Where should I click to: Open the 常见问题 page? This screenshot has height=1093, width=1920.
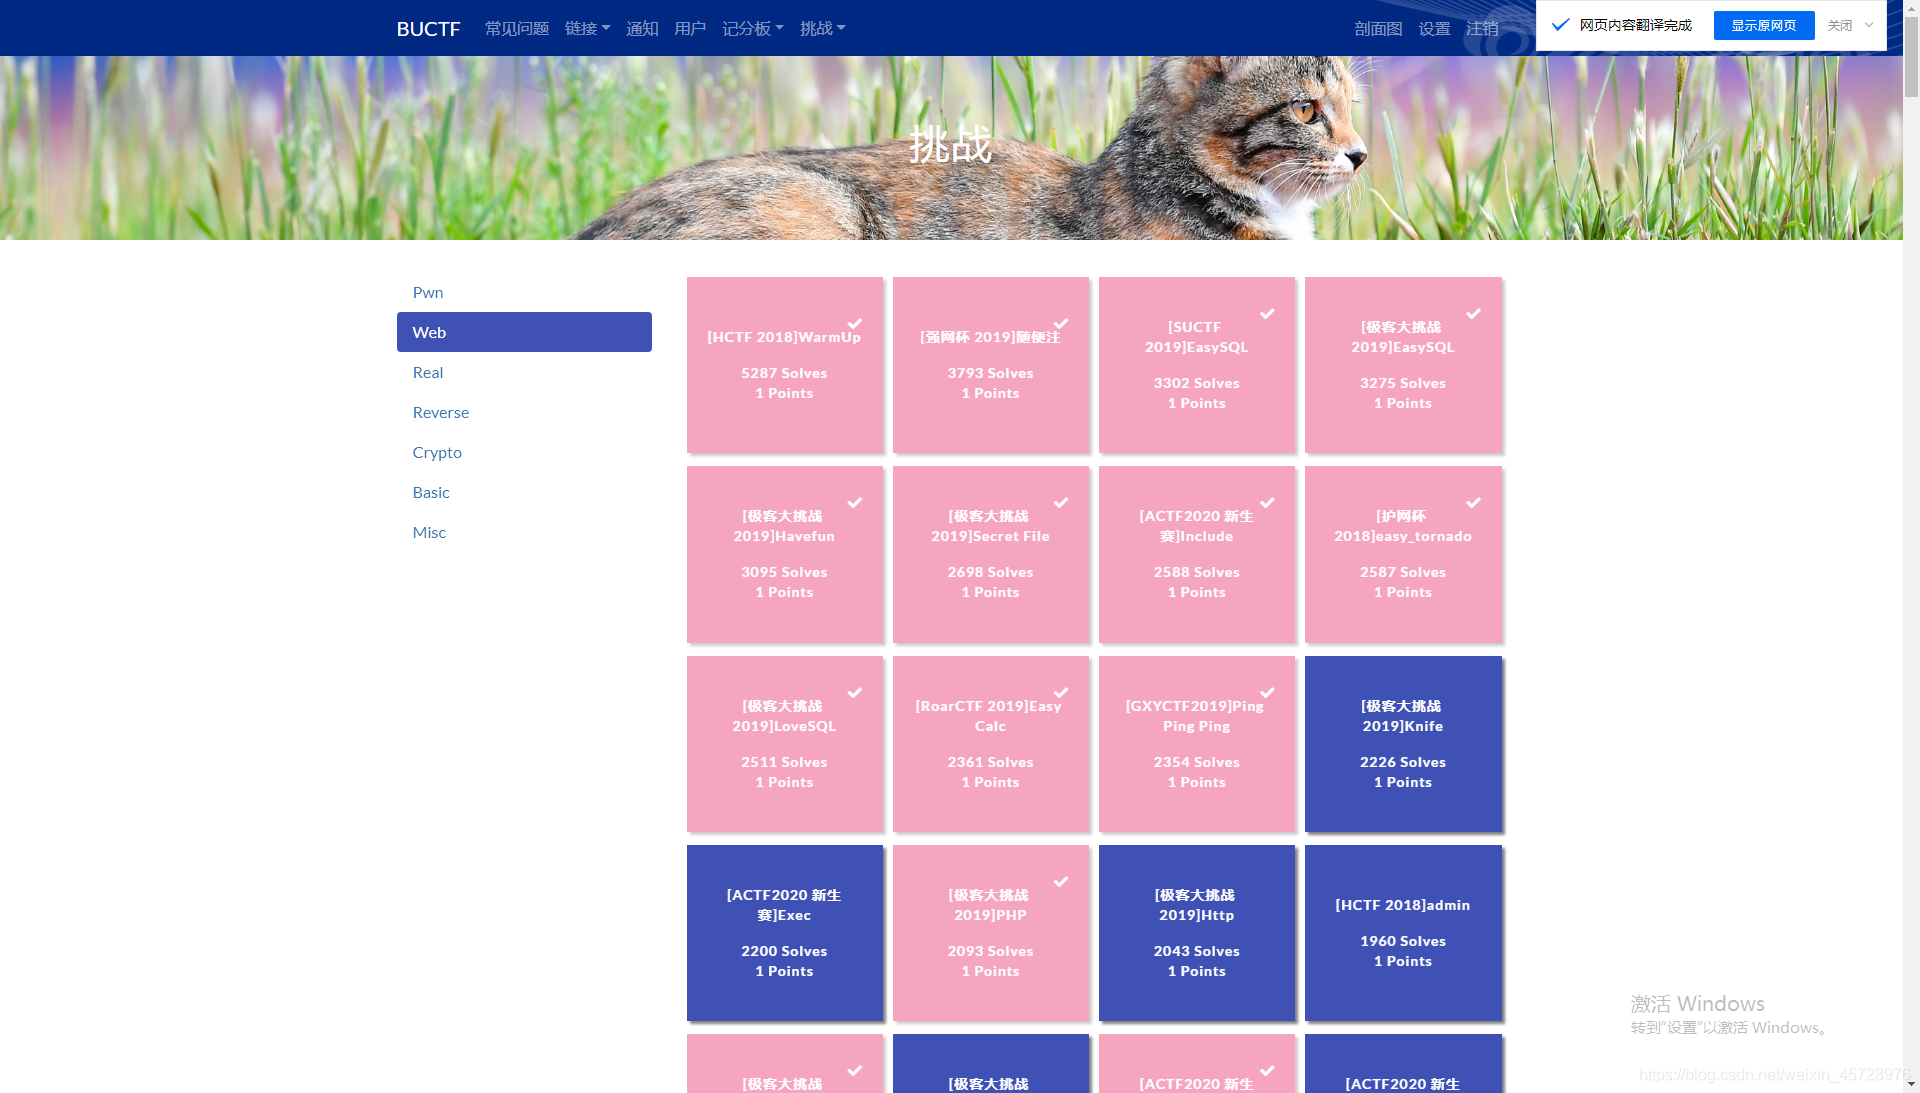coord(517,28)
